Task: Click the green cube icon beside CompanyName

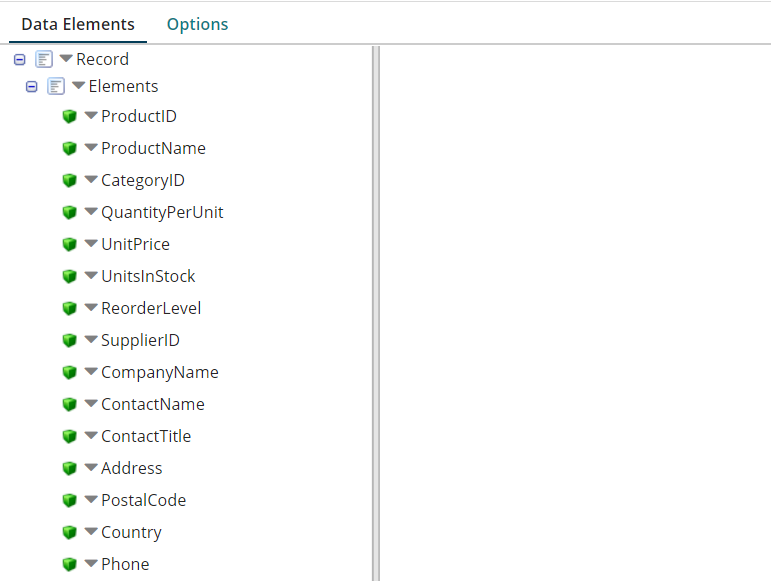Action: (x=70, y=373)
